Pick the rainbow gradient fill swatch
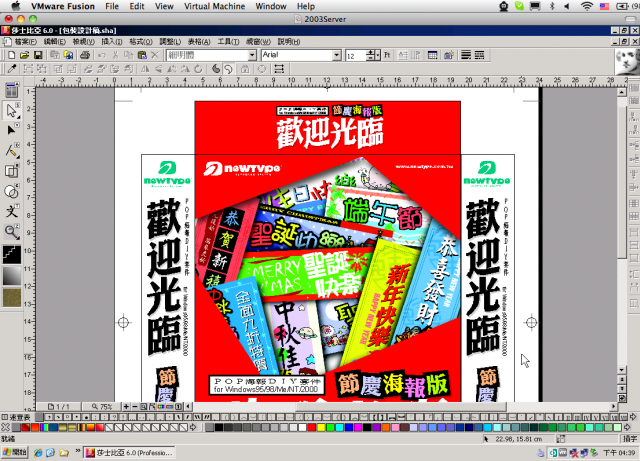640x461 pixels. [x=44, y=428]
